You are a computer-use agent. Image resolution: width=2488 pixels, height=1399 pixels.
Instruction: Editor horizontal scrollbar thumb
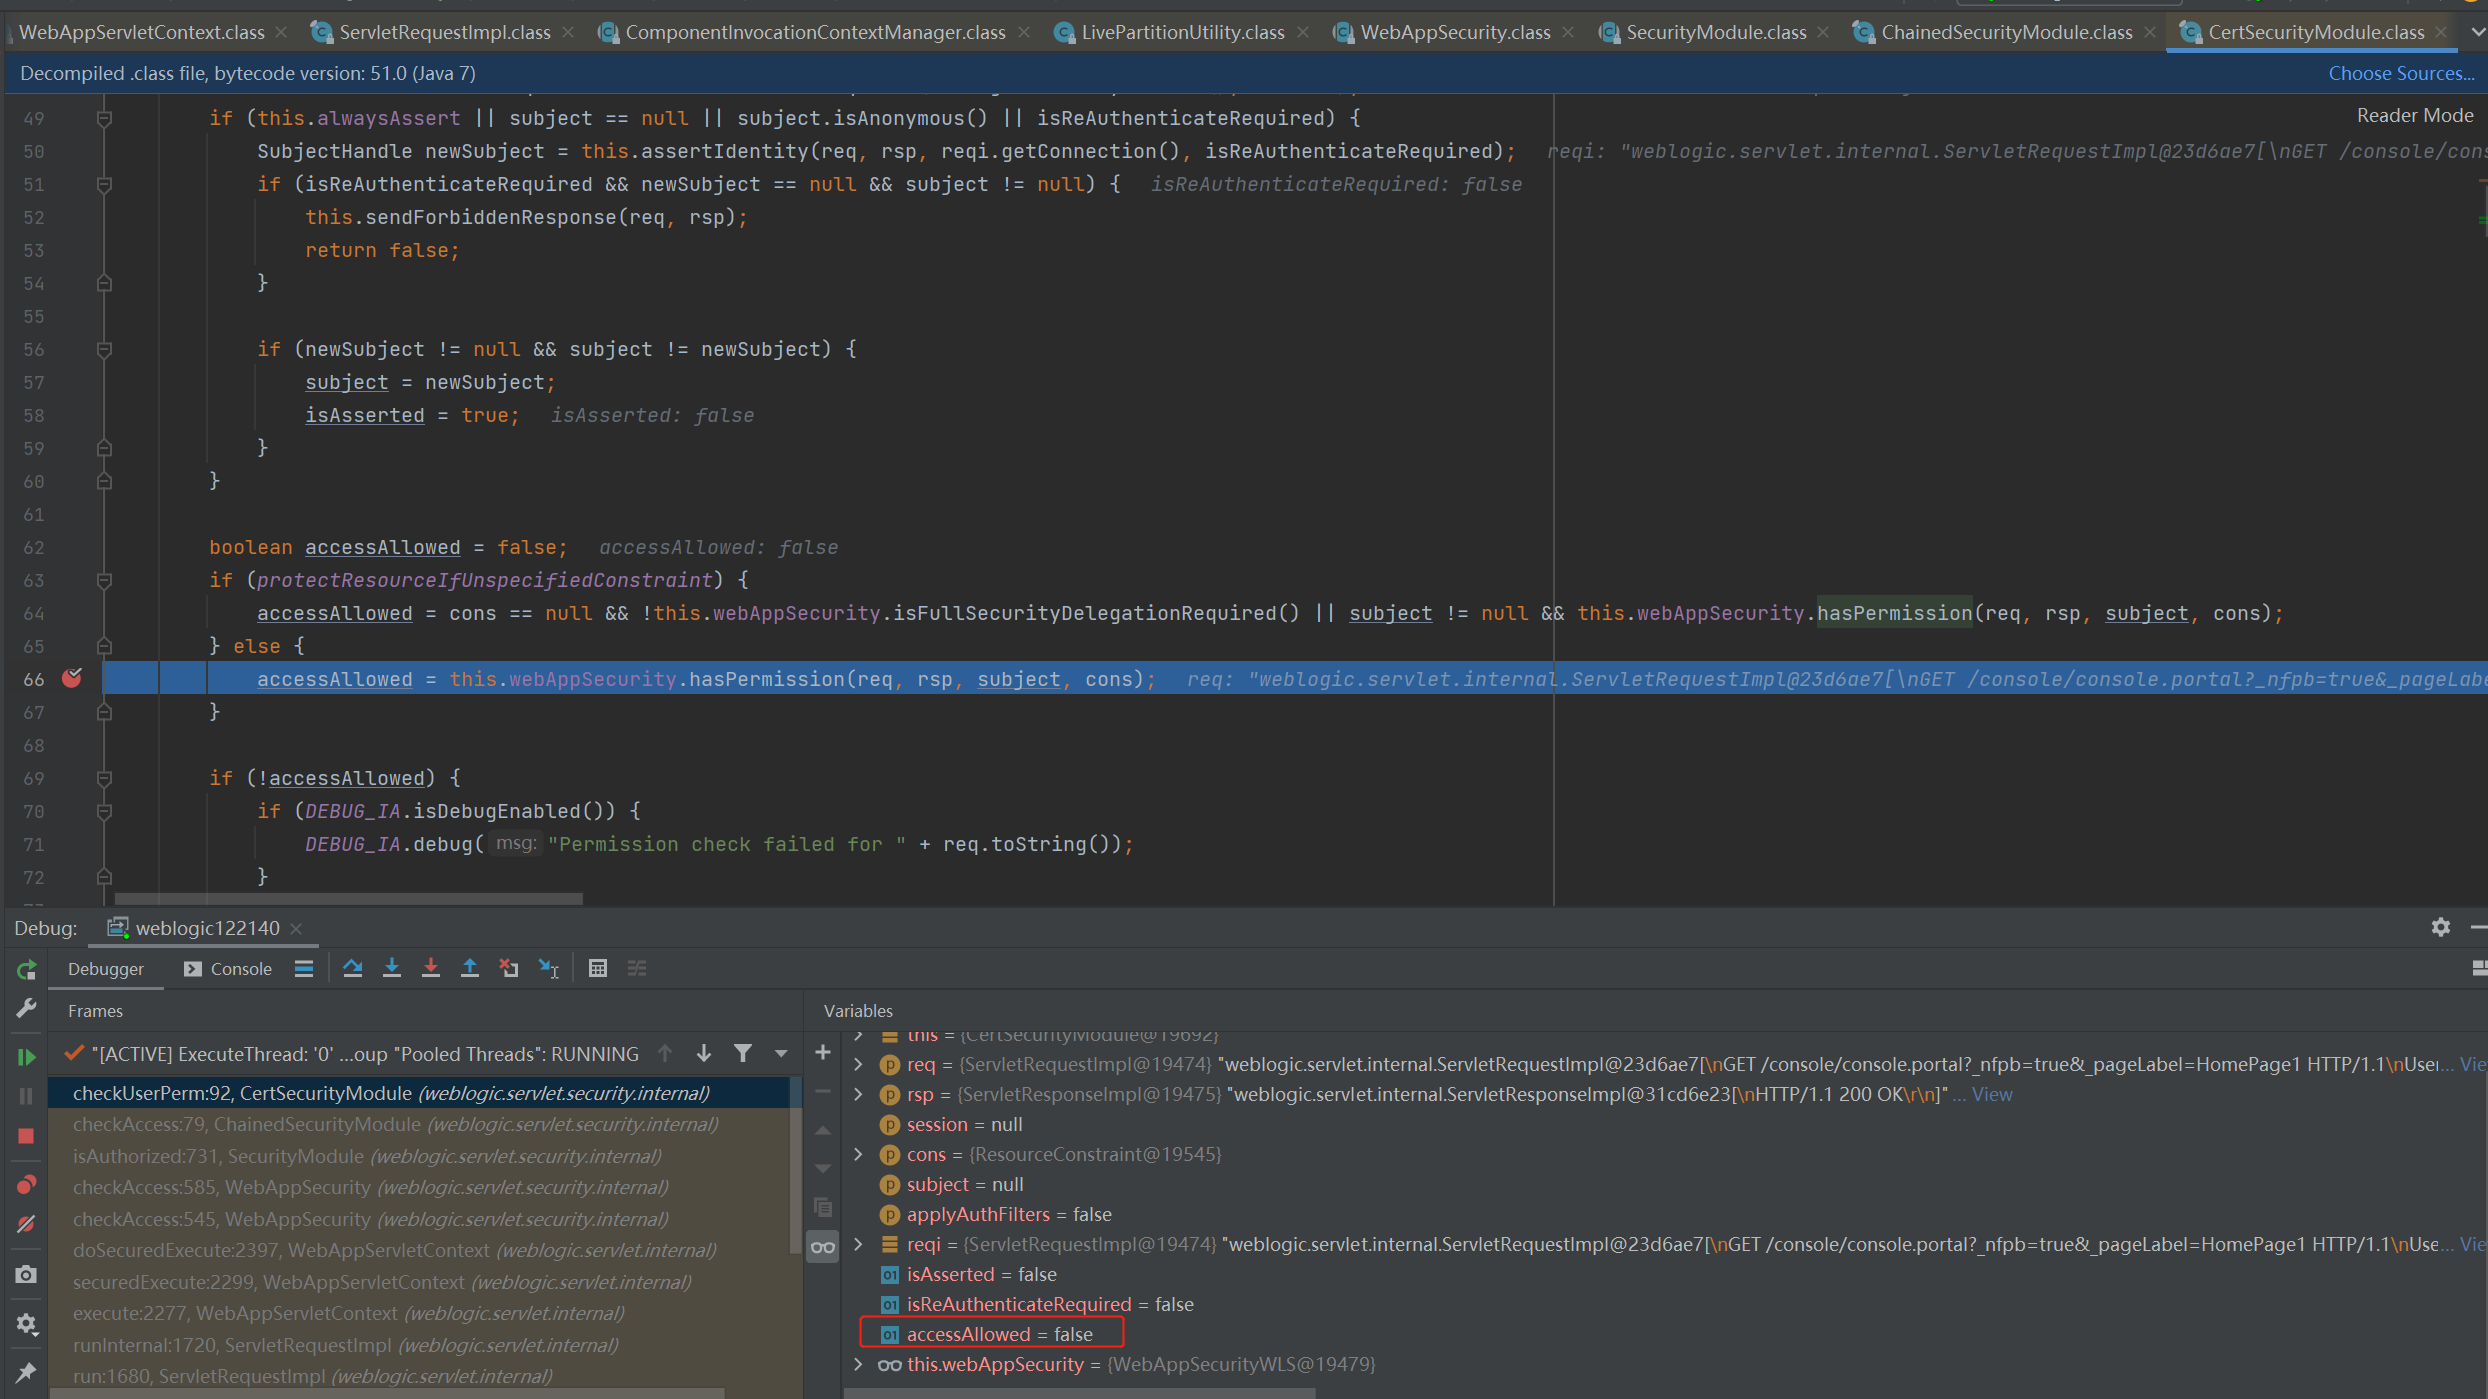click(x=348, y=899)
